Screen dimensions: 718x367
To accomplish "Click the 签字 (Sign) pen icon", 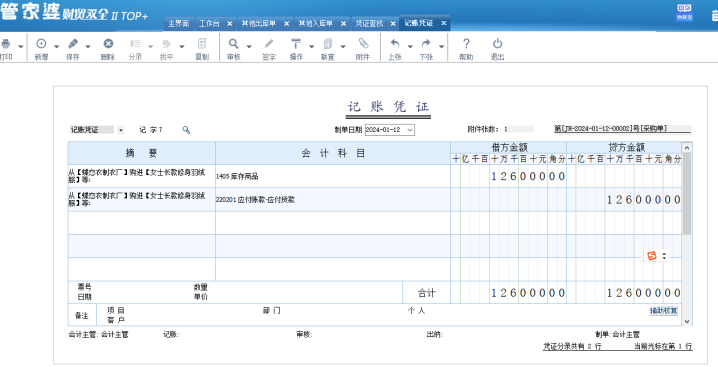I will click(x=269, y=44).
